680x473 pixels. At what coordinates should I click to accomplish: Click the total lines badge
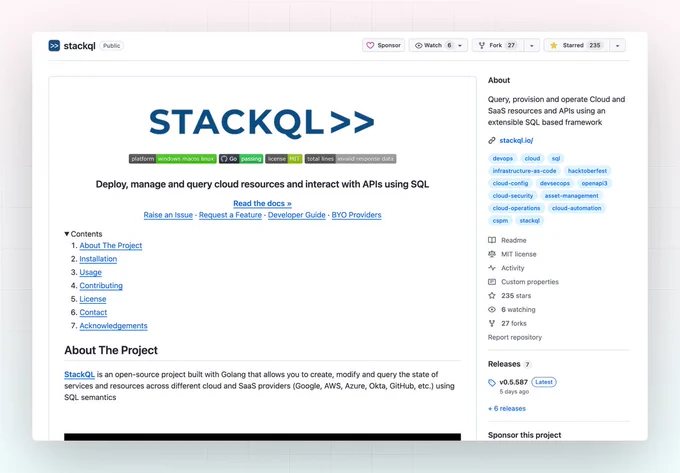pyautogui.click(x=350, y=159)
